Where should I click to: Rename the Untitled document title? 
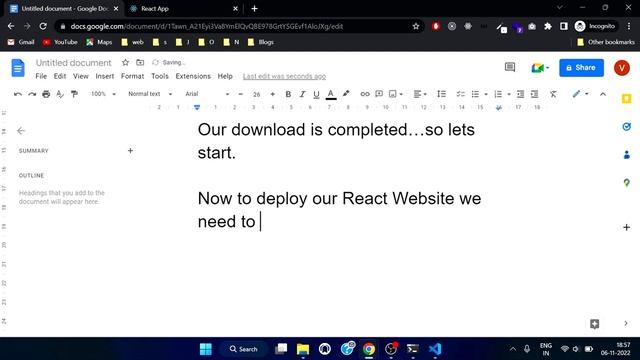point(73,63)
